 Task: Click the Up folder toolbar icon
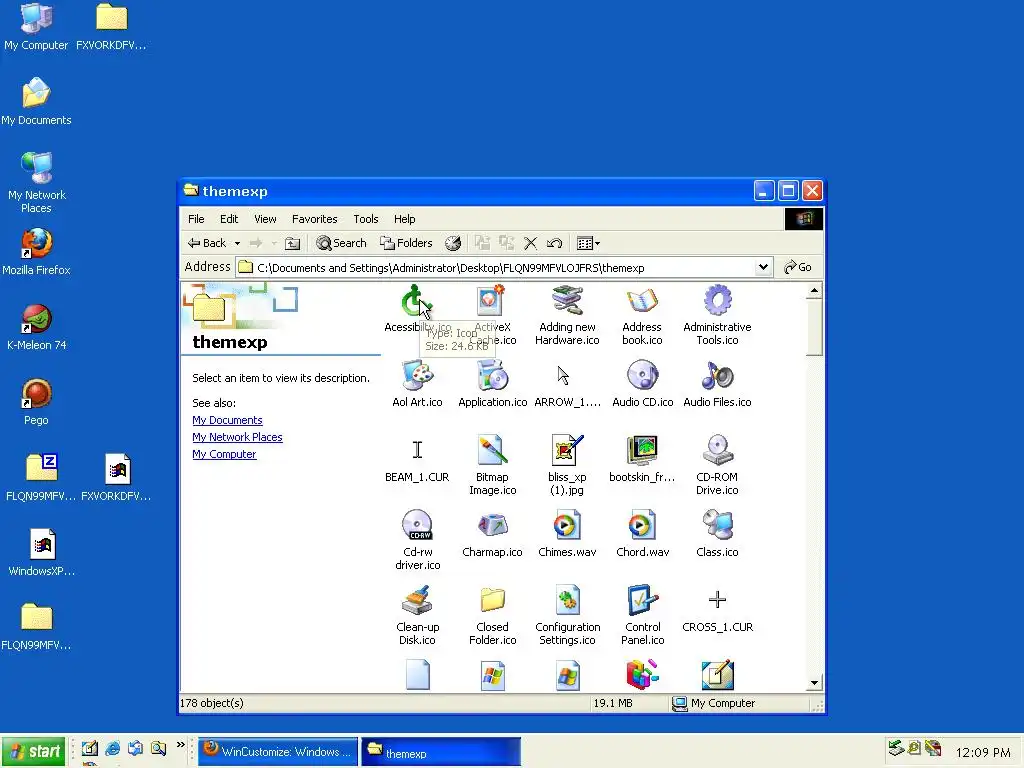pyautogui.click(x=293, y=244)
